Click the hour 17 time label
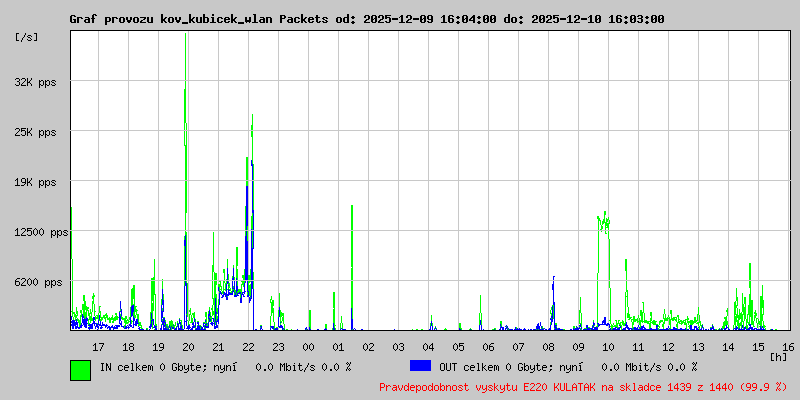 coord(98,347)
